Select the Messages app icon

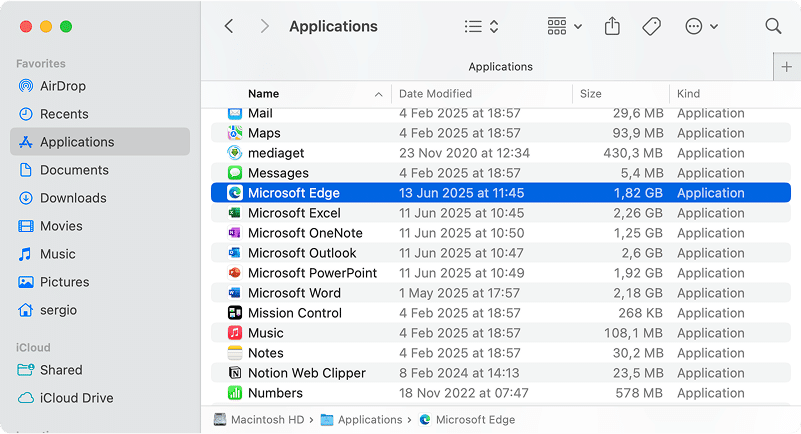click(234, 173)
